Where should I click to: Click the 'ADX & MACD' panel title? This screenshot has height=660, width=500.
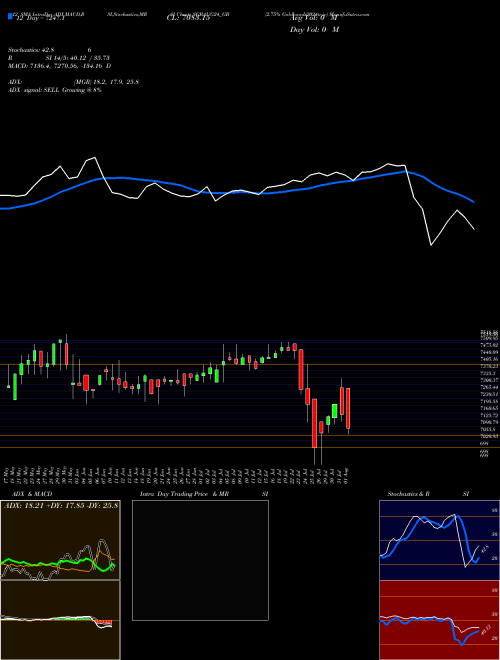coord(32,494)
